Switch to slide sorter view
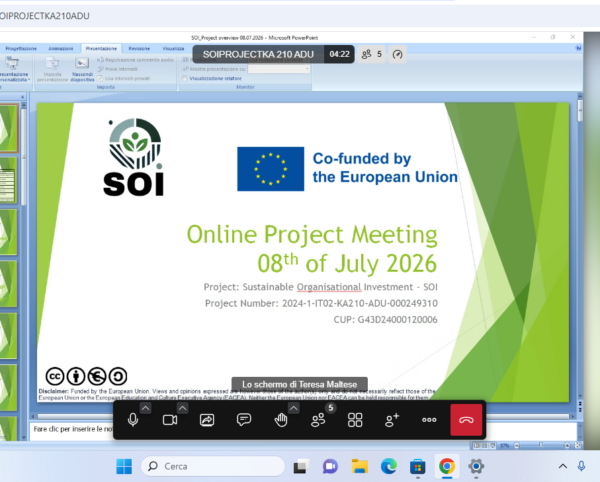Screen dimensions: 600x482 (x=484, y=445)
